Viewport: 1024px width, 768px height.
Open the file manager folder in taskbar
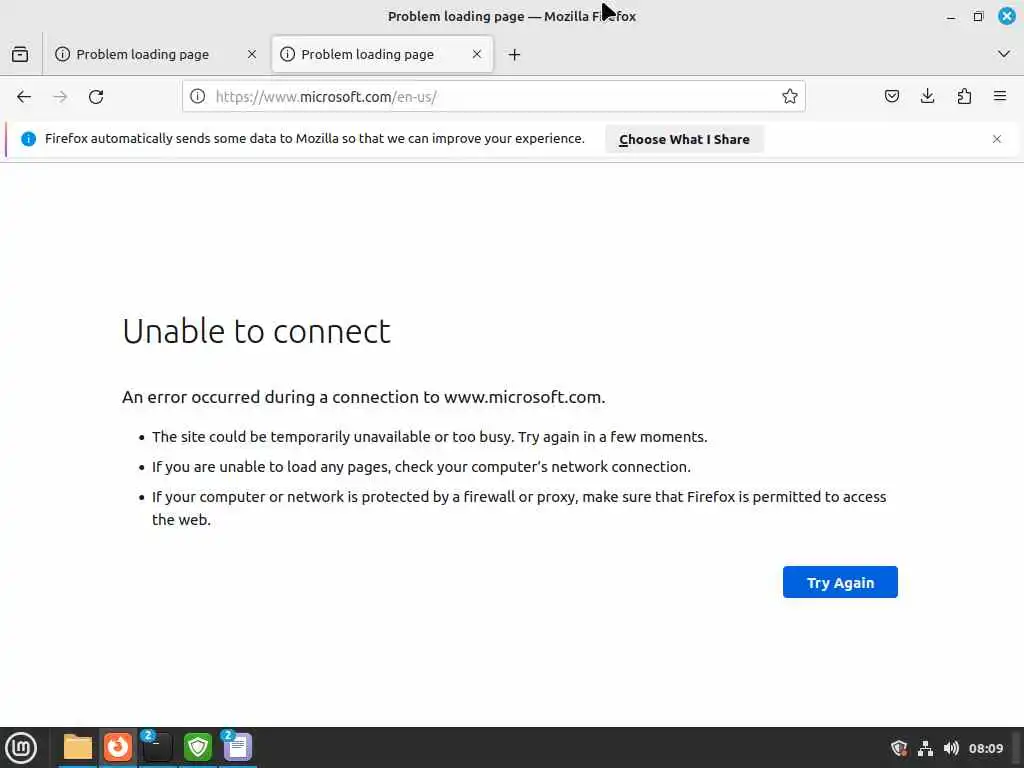pos(78,747)
